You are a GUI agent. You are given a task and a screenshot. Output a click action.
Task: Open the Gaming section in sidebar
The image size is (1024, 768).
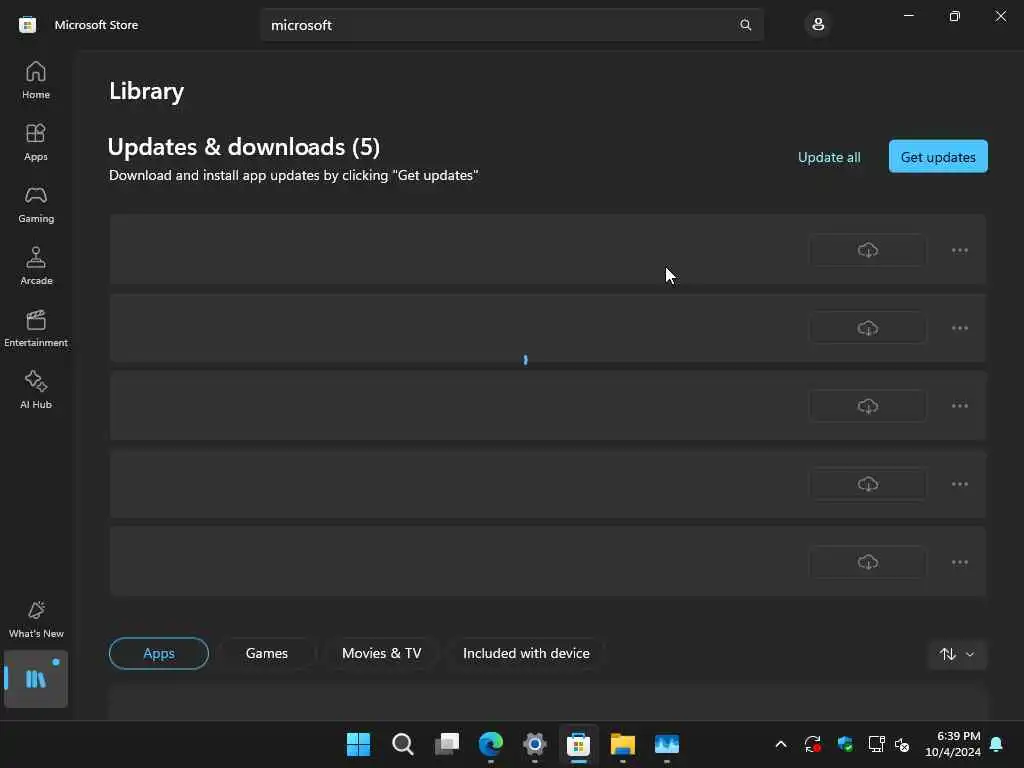click(36, 204)
